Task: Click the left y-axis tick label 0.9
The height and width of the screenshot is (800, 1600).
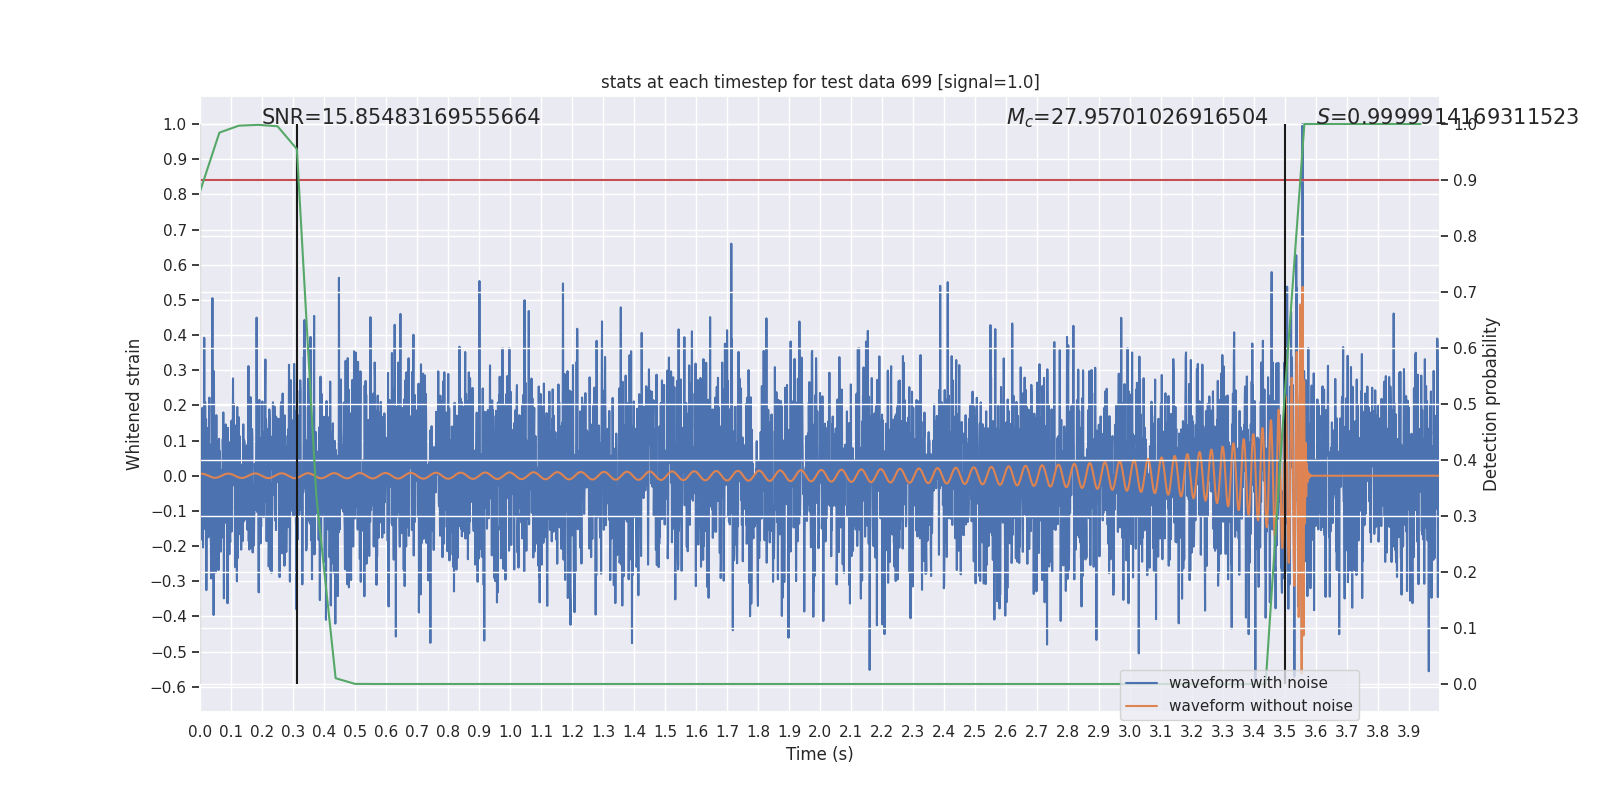Action: tap(175, 160)
